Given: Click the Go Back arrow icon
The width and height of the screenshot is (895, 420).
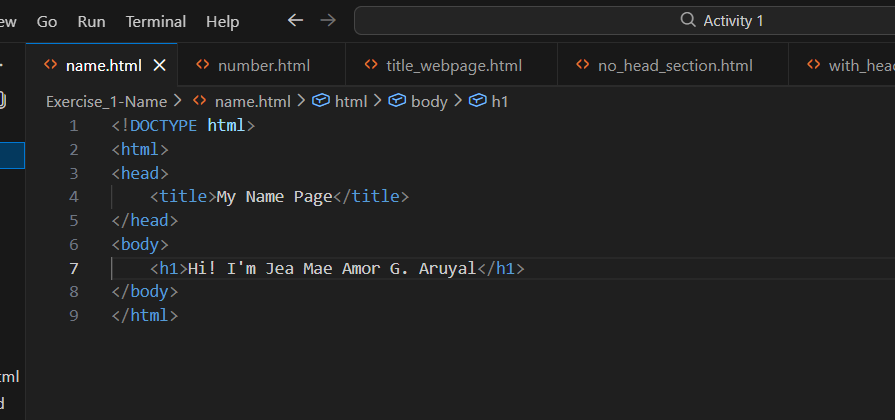Looking at the screenshot, I should (294, 20).
